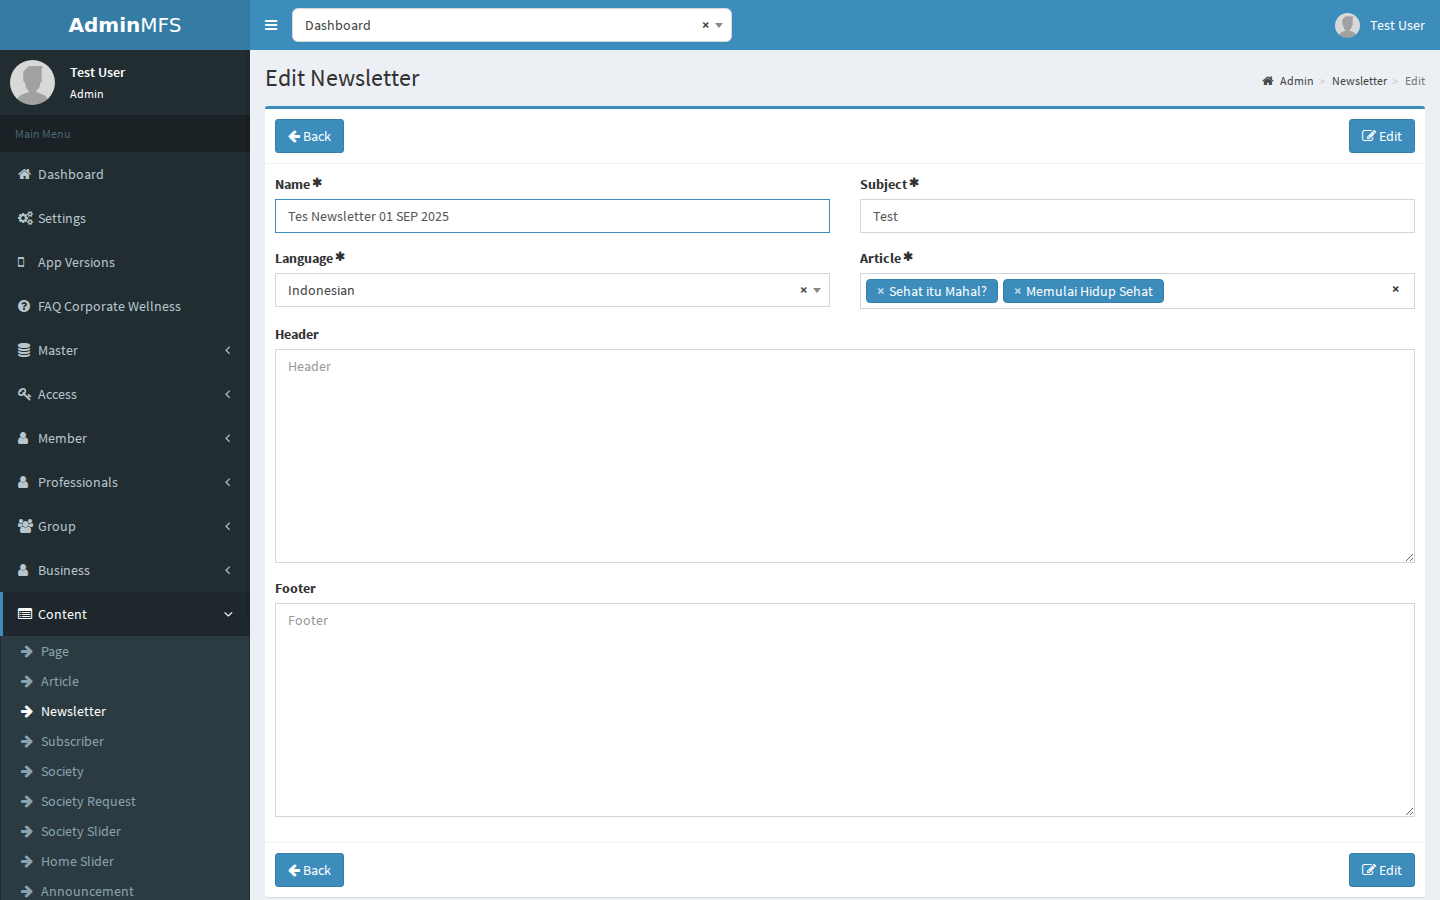The image size is (1440, 900).
Task: Click the top Back button
Action: point(309,136)
